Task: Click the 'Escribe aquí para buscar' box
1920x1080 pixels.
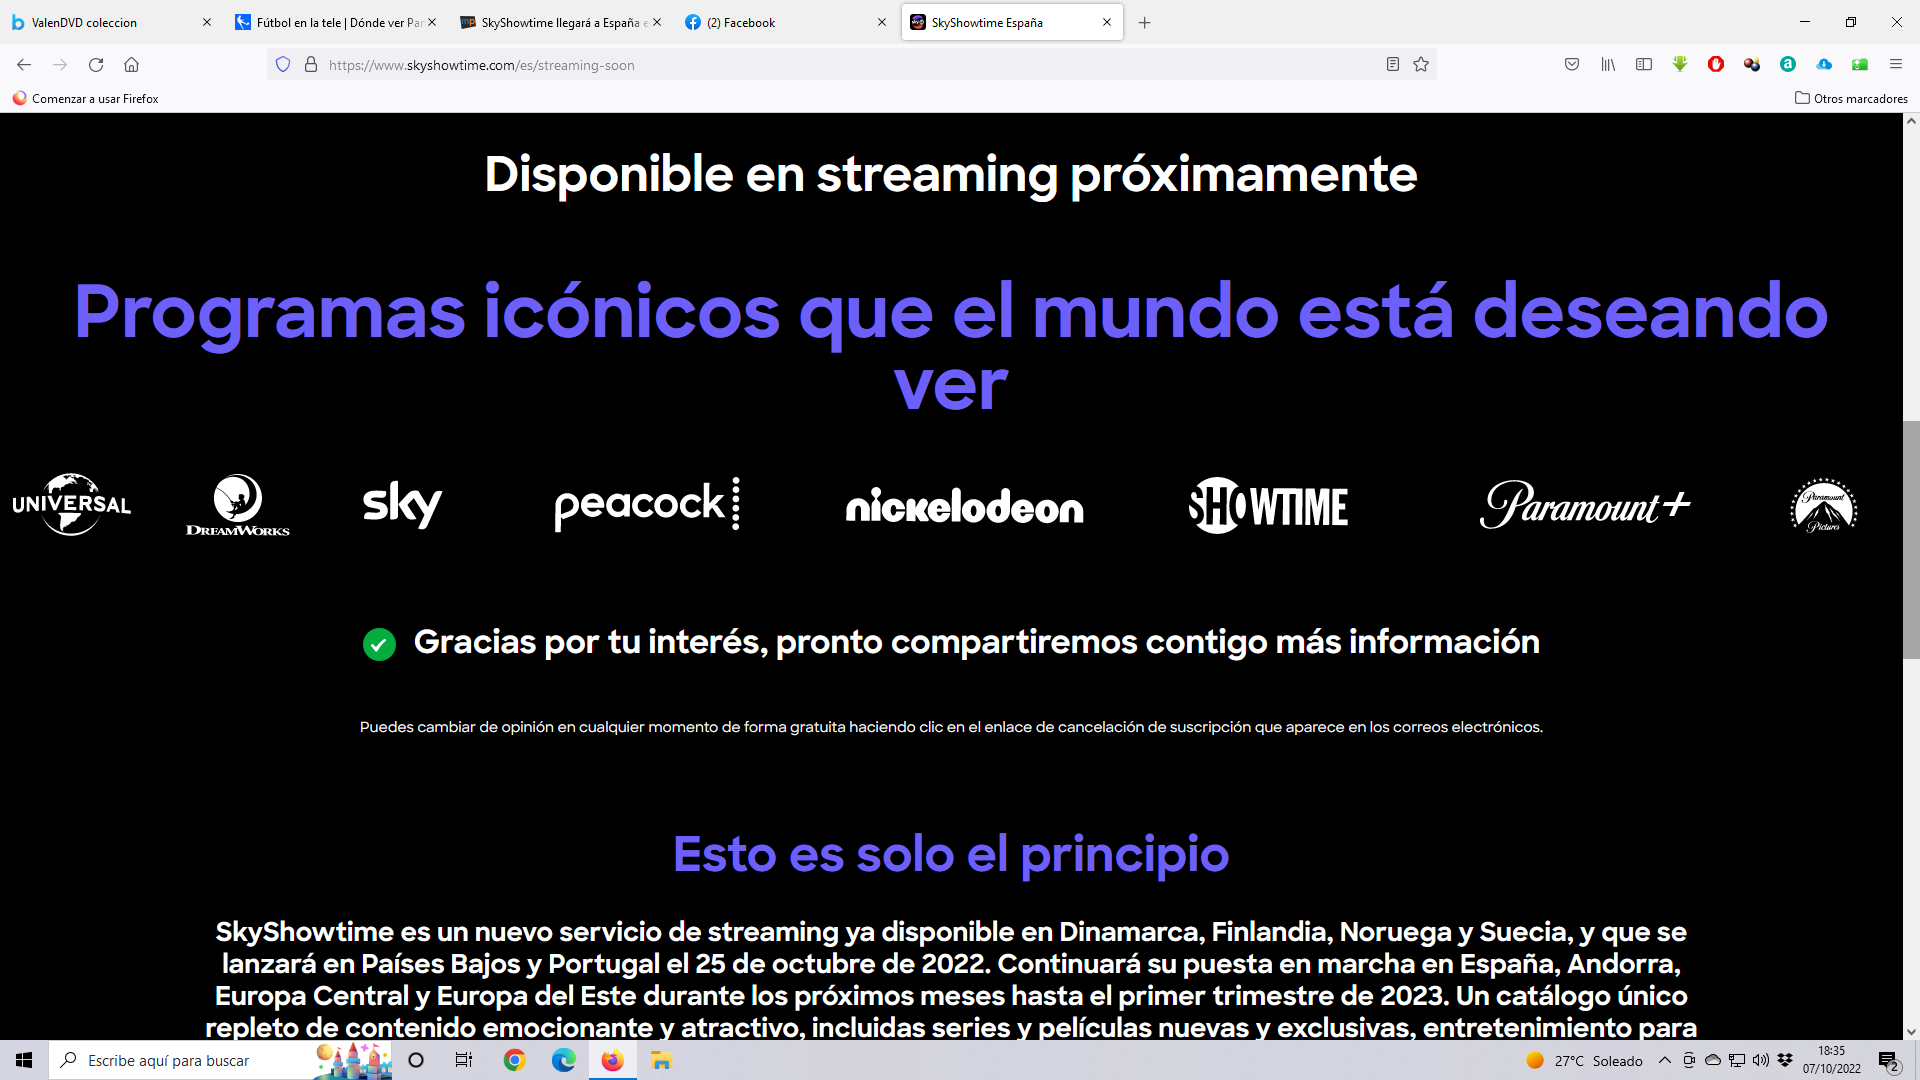Action: [220, 1060]
